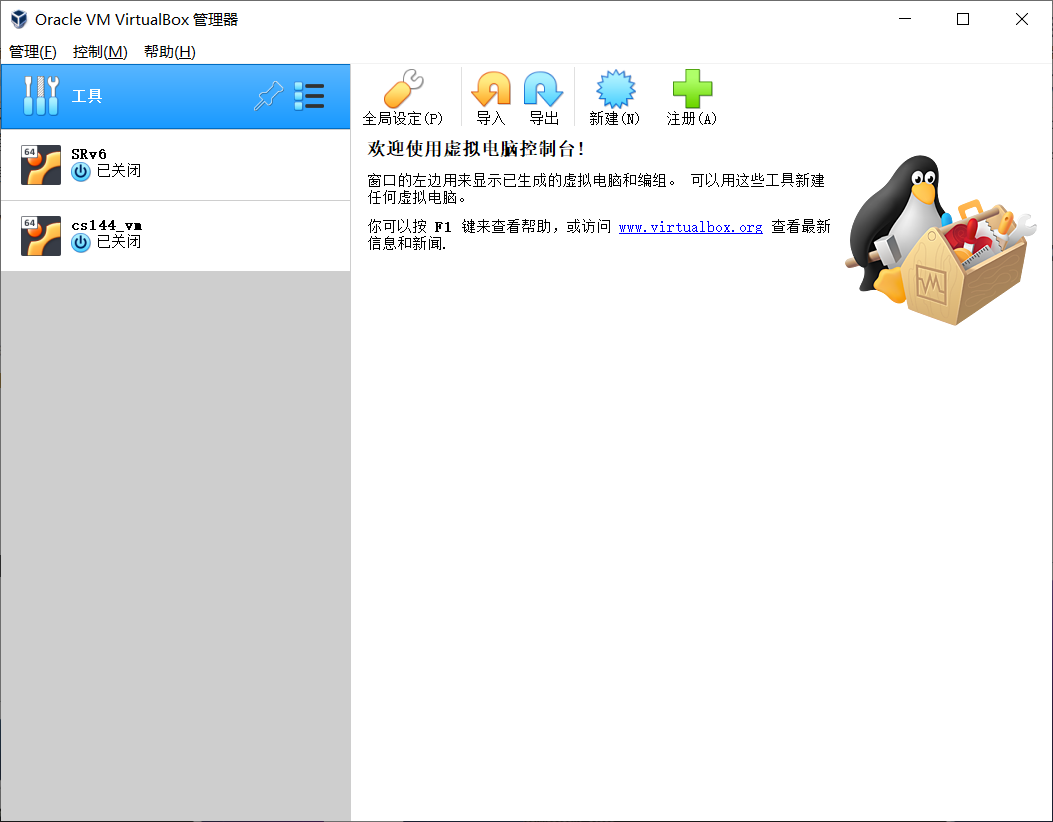1053x822 pixels.
Task: Click the pin icon in Tools row
Action: (269, 96)
